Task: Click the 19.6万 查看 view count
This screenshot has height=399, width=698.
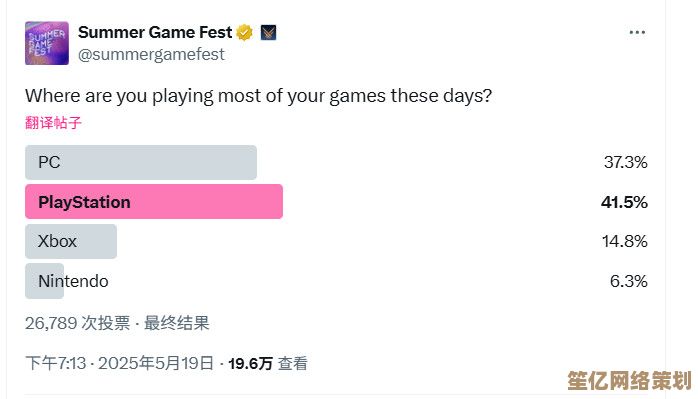Action: click(268, 363)
